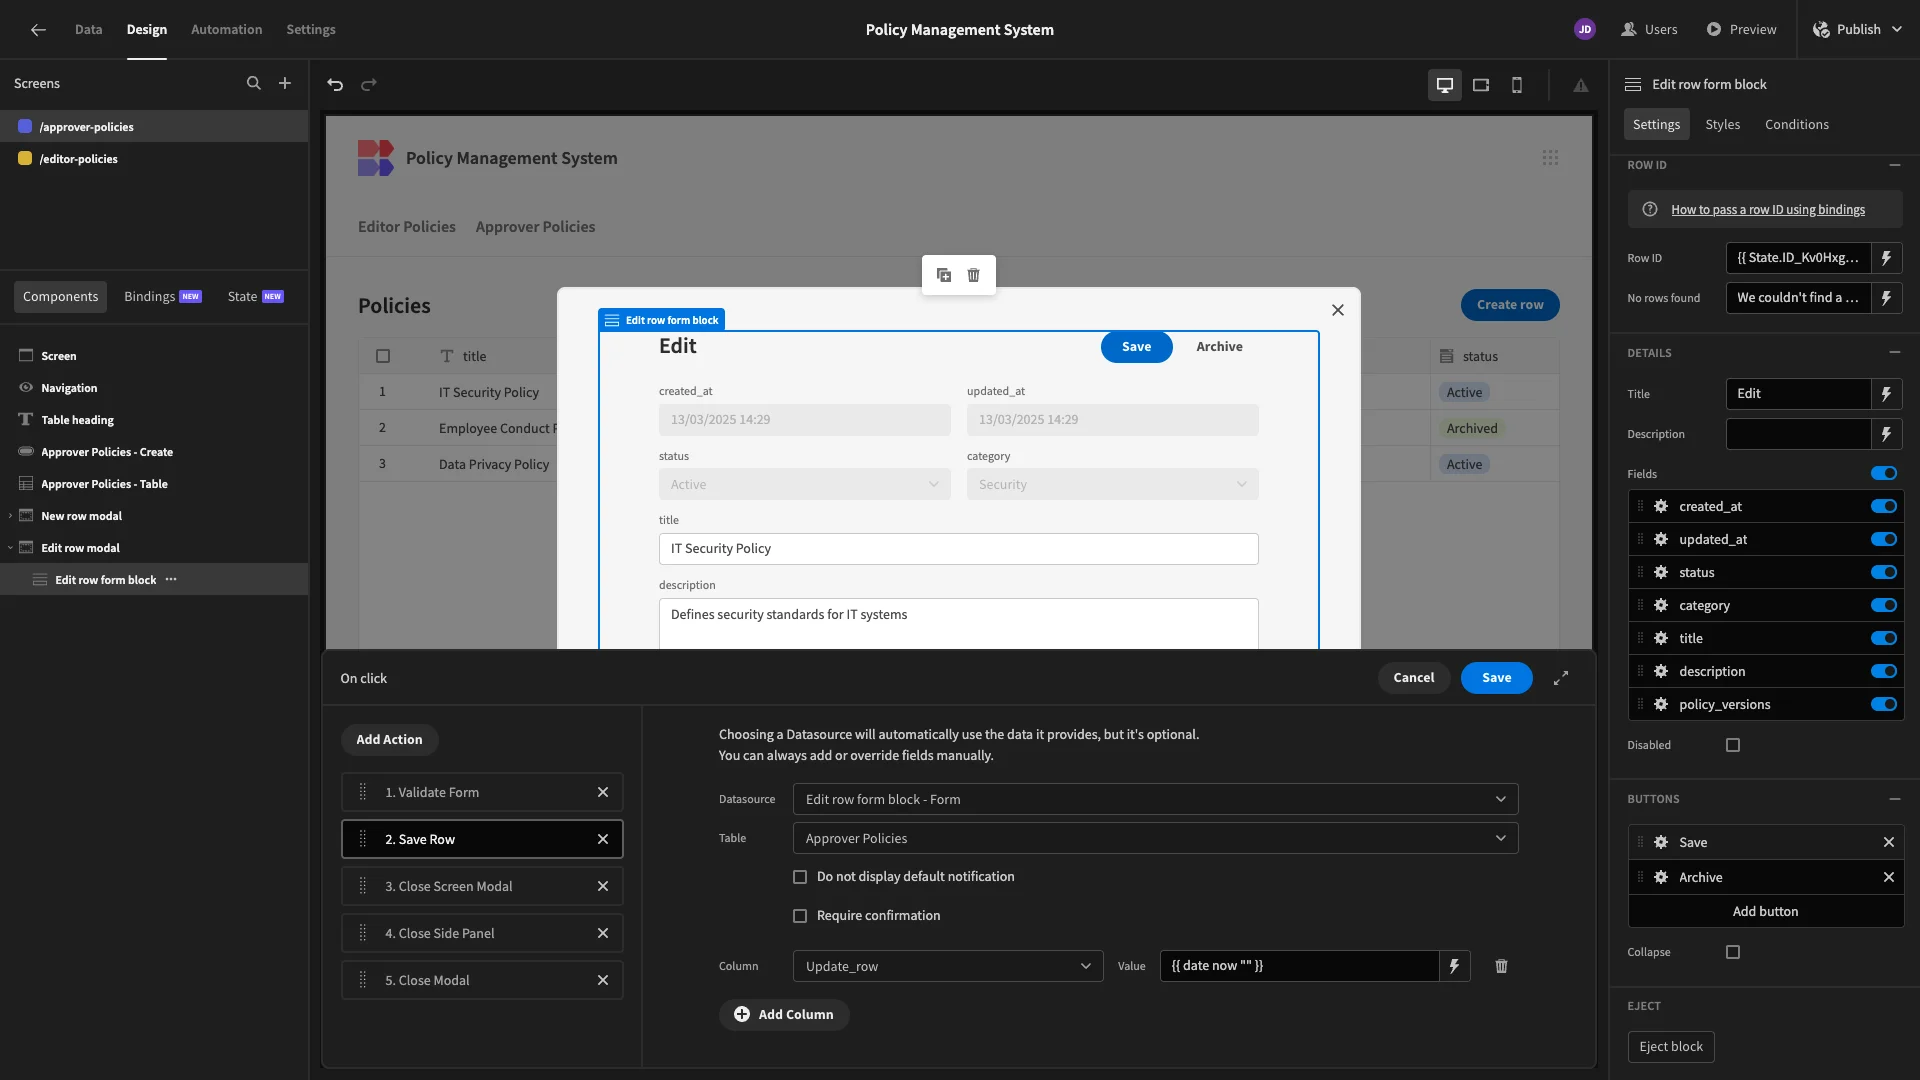Screen dimensions: 1920x1080
Task: Click Save in the On click drawer
Action: click(1496, 678)
